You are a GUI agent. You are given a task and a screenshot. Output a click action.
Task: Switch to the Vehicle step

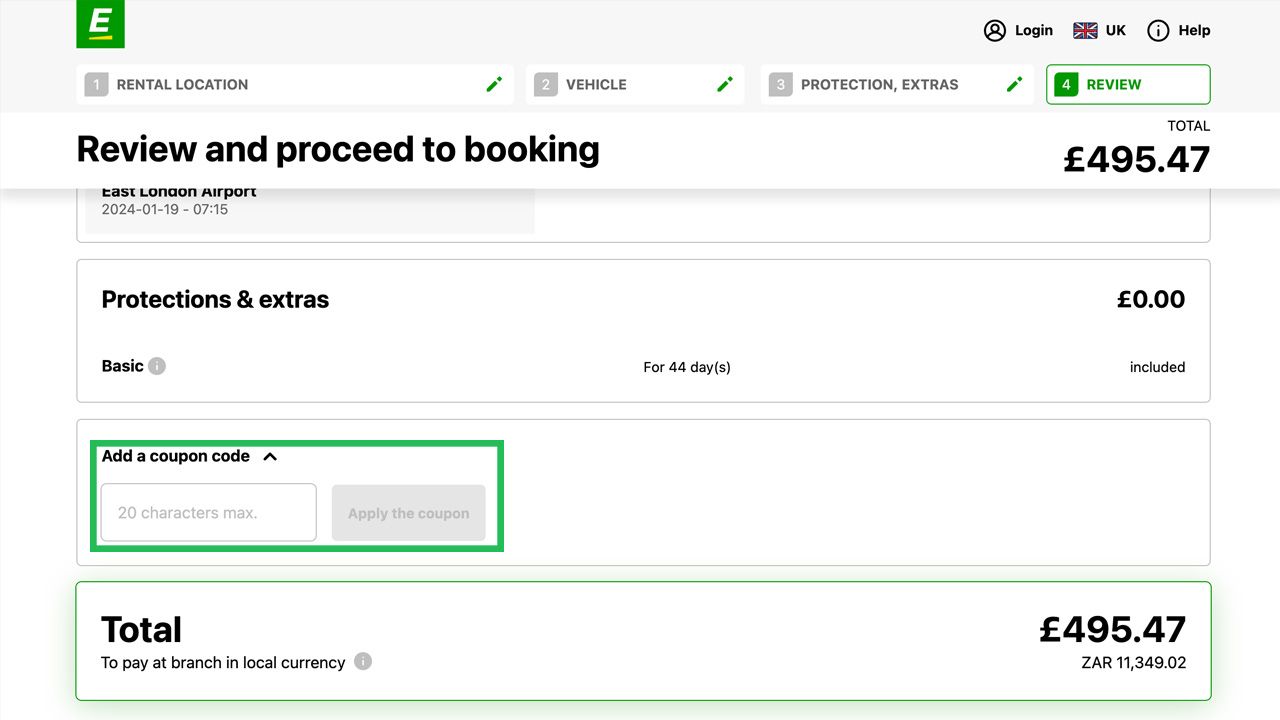click(x=596, y=85)
